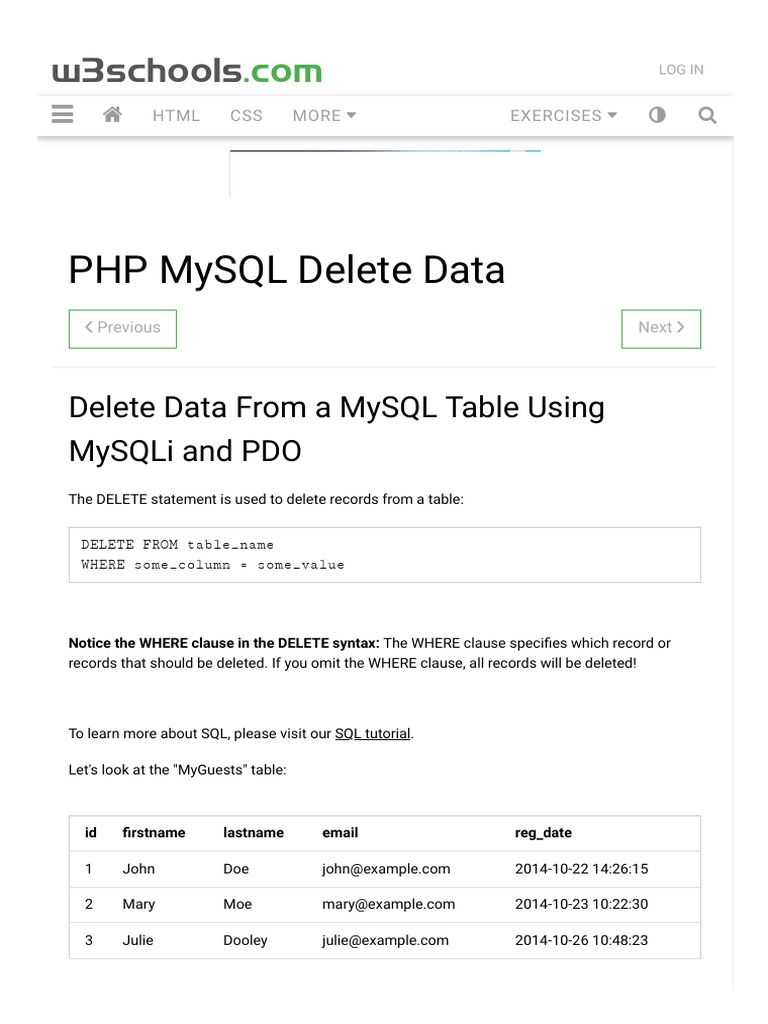
Task: Click the john@example.com table cell
Action: (386, 869)
